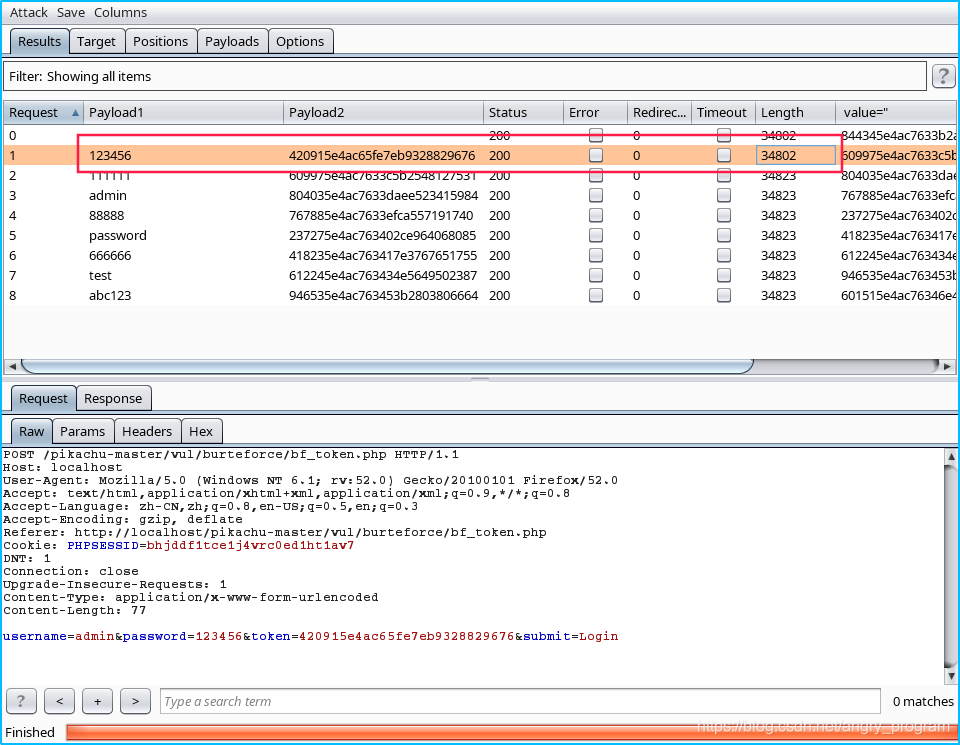Click the filter bar showing all items
This screenshot has width=960, height=745.
pos(465,77)
